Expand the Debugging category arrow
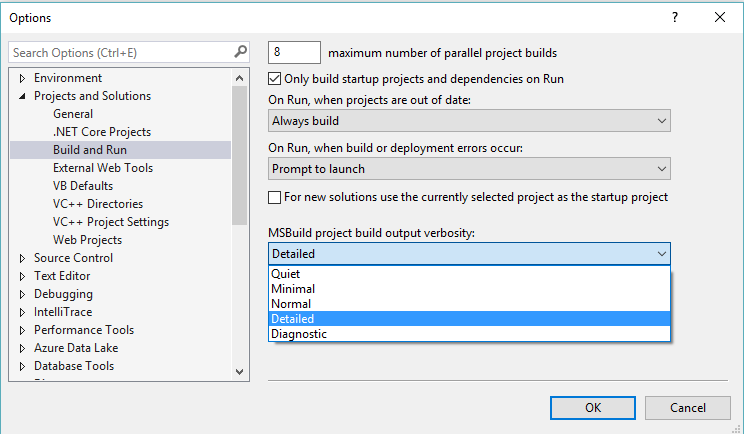This screenshot has height=434, width=744. point(22,295)
